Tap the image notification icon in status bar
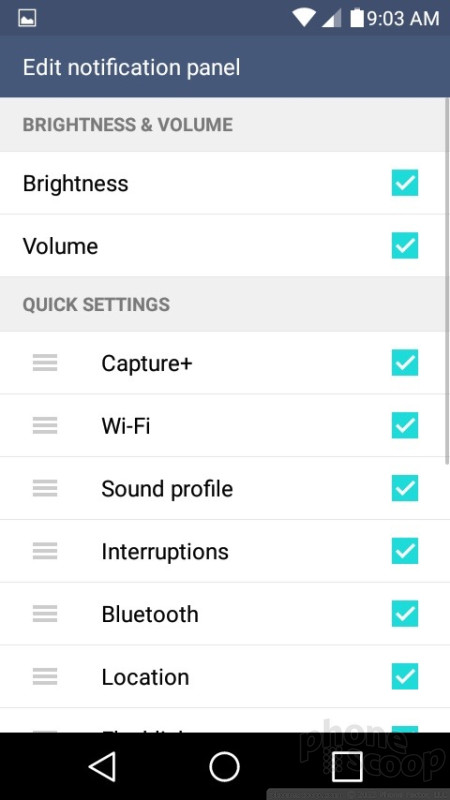 [x=27, y=19]
